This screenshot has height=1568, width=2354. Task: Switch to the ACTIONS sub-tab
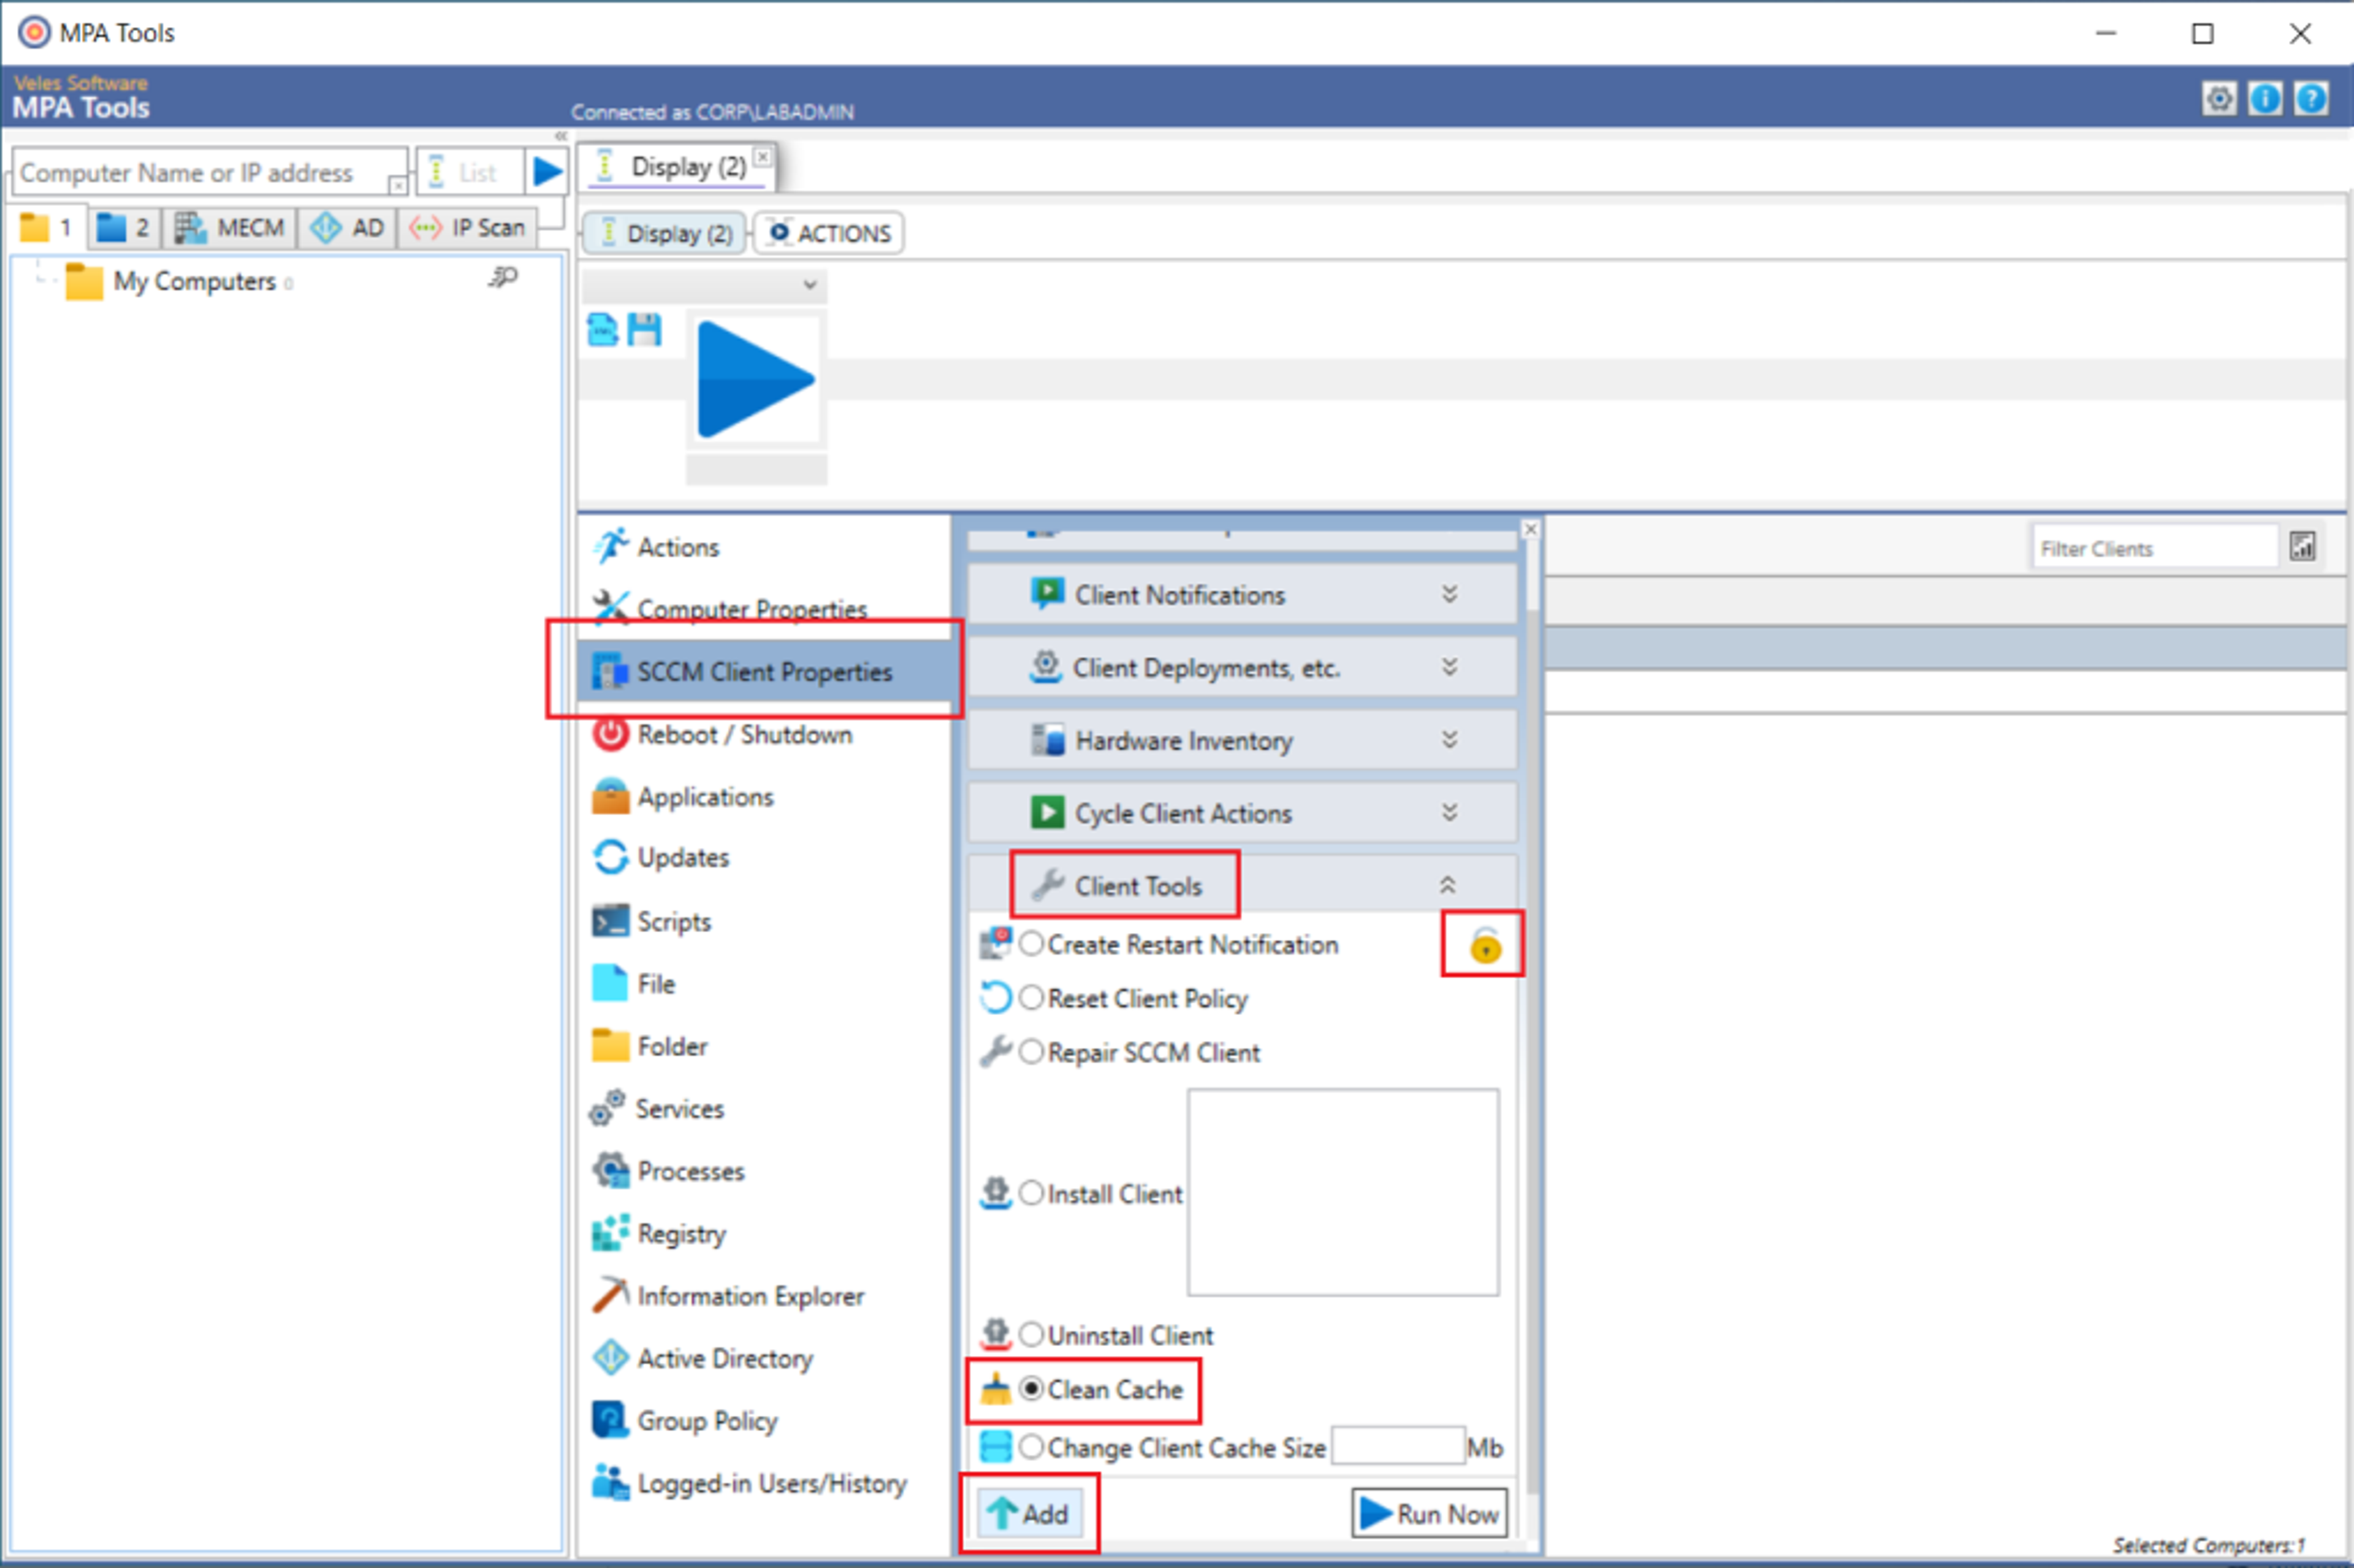(x=829, y=233)
